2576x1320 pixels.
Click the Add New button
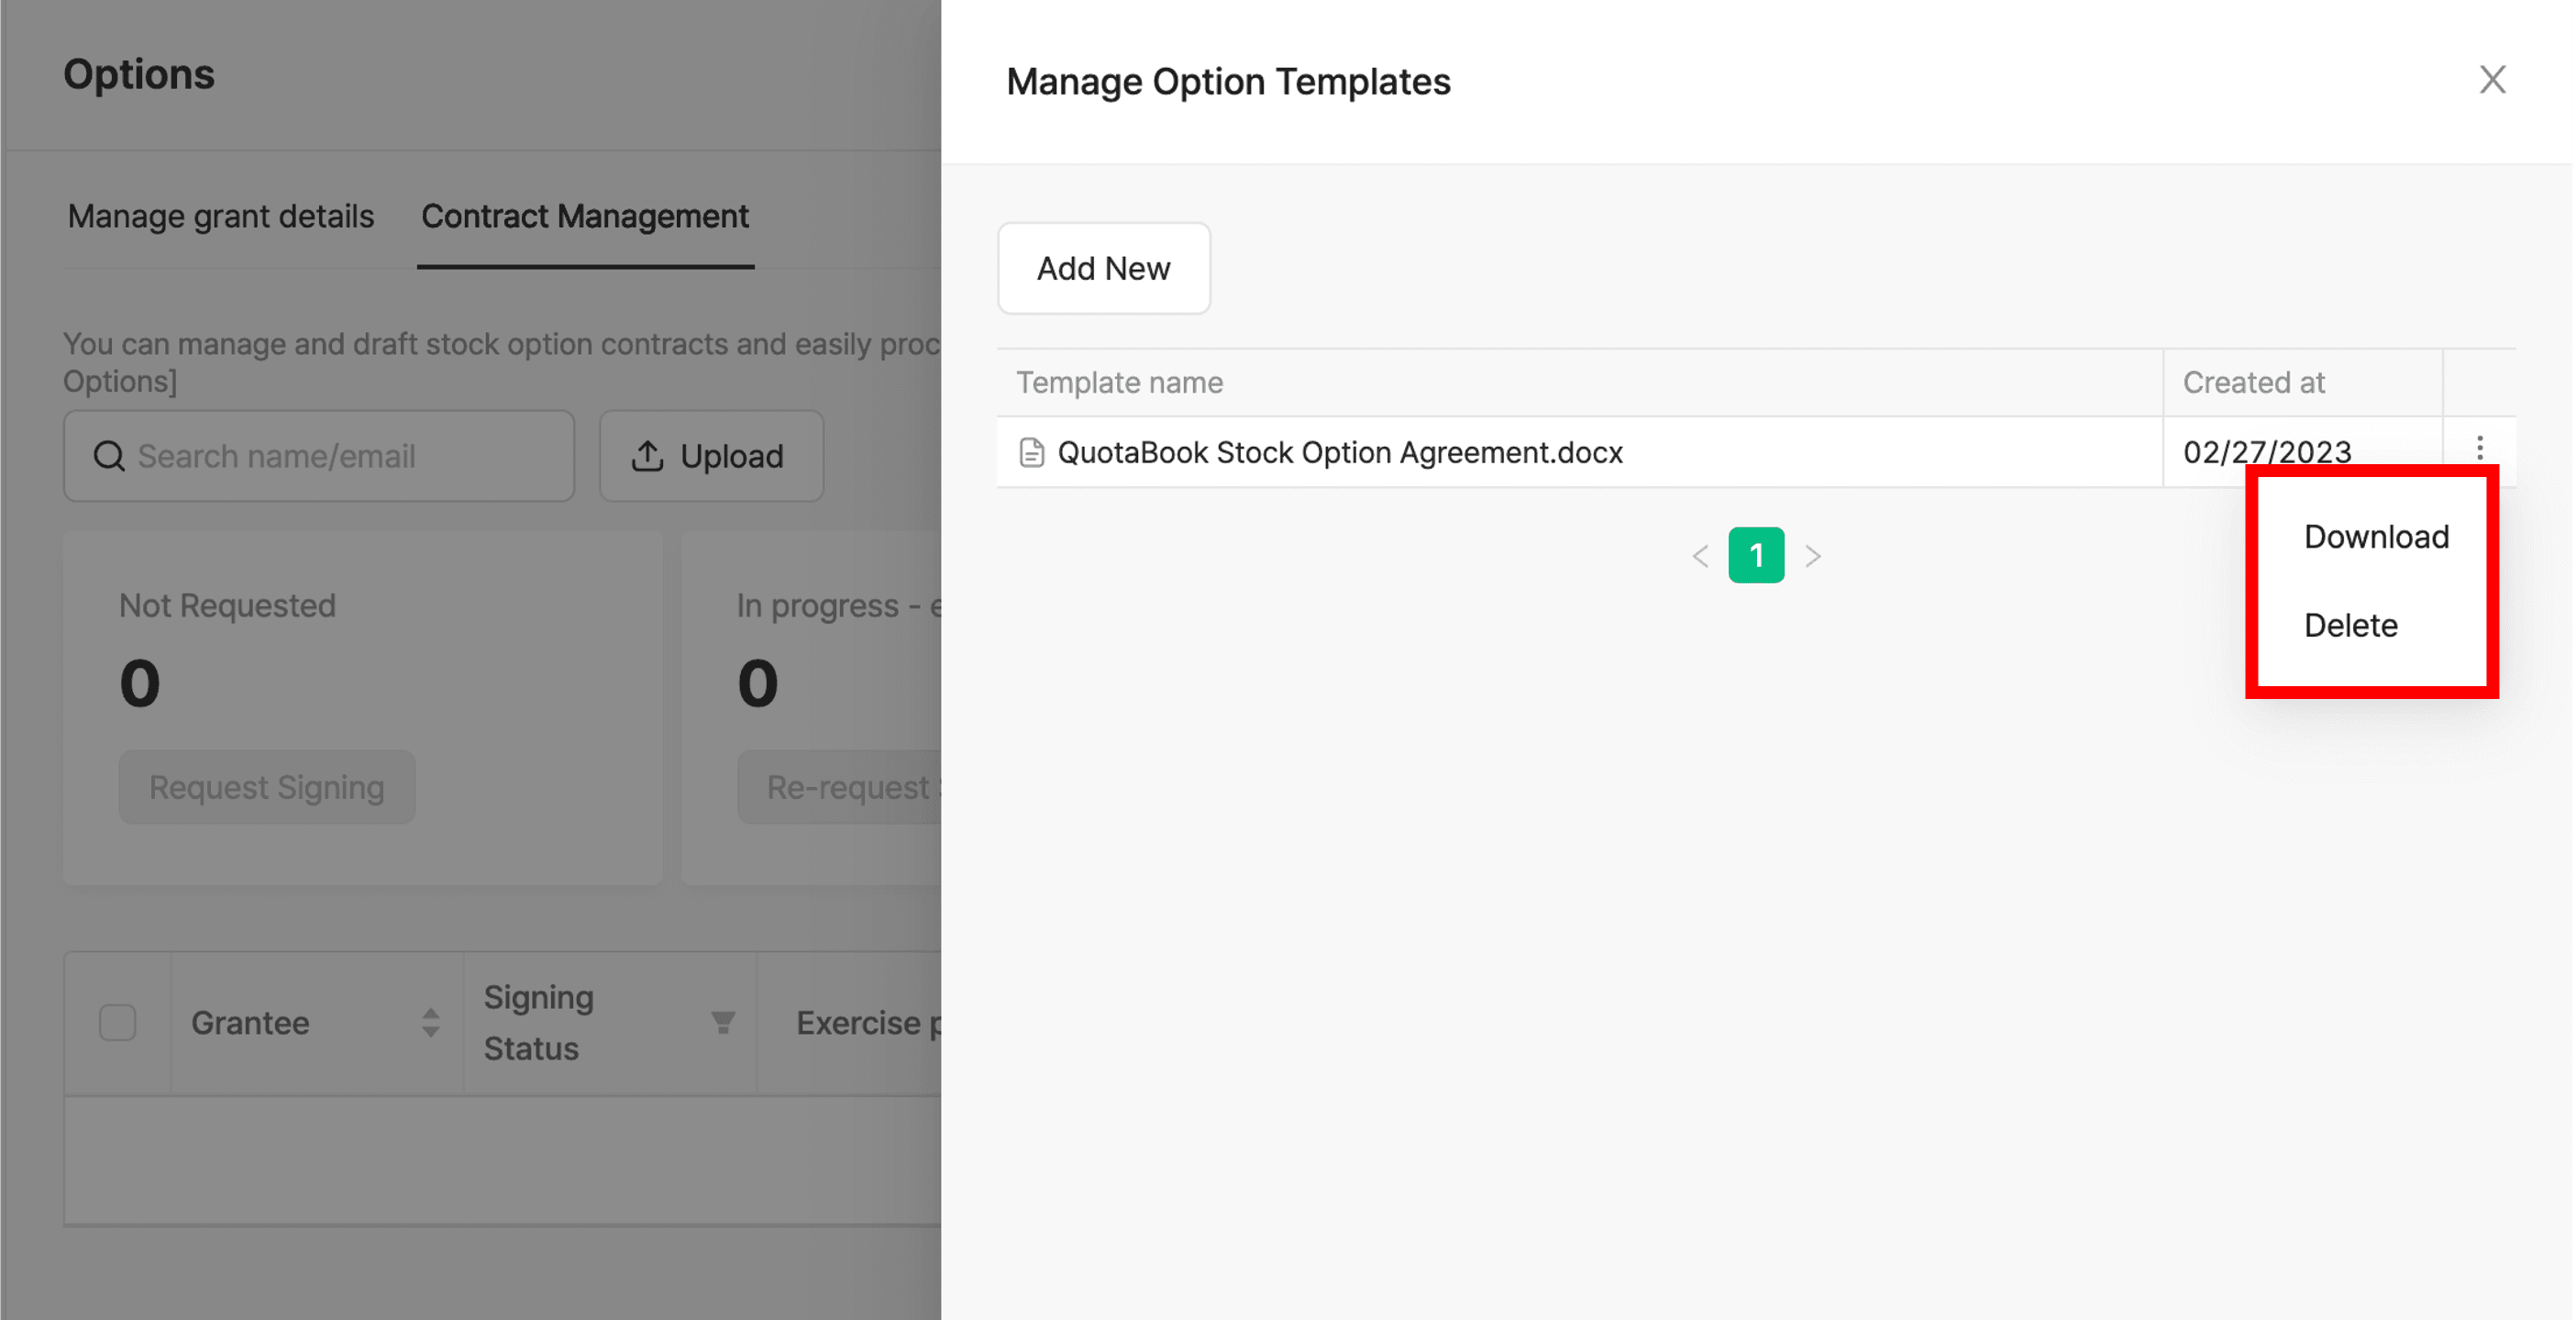[1103, 268]
